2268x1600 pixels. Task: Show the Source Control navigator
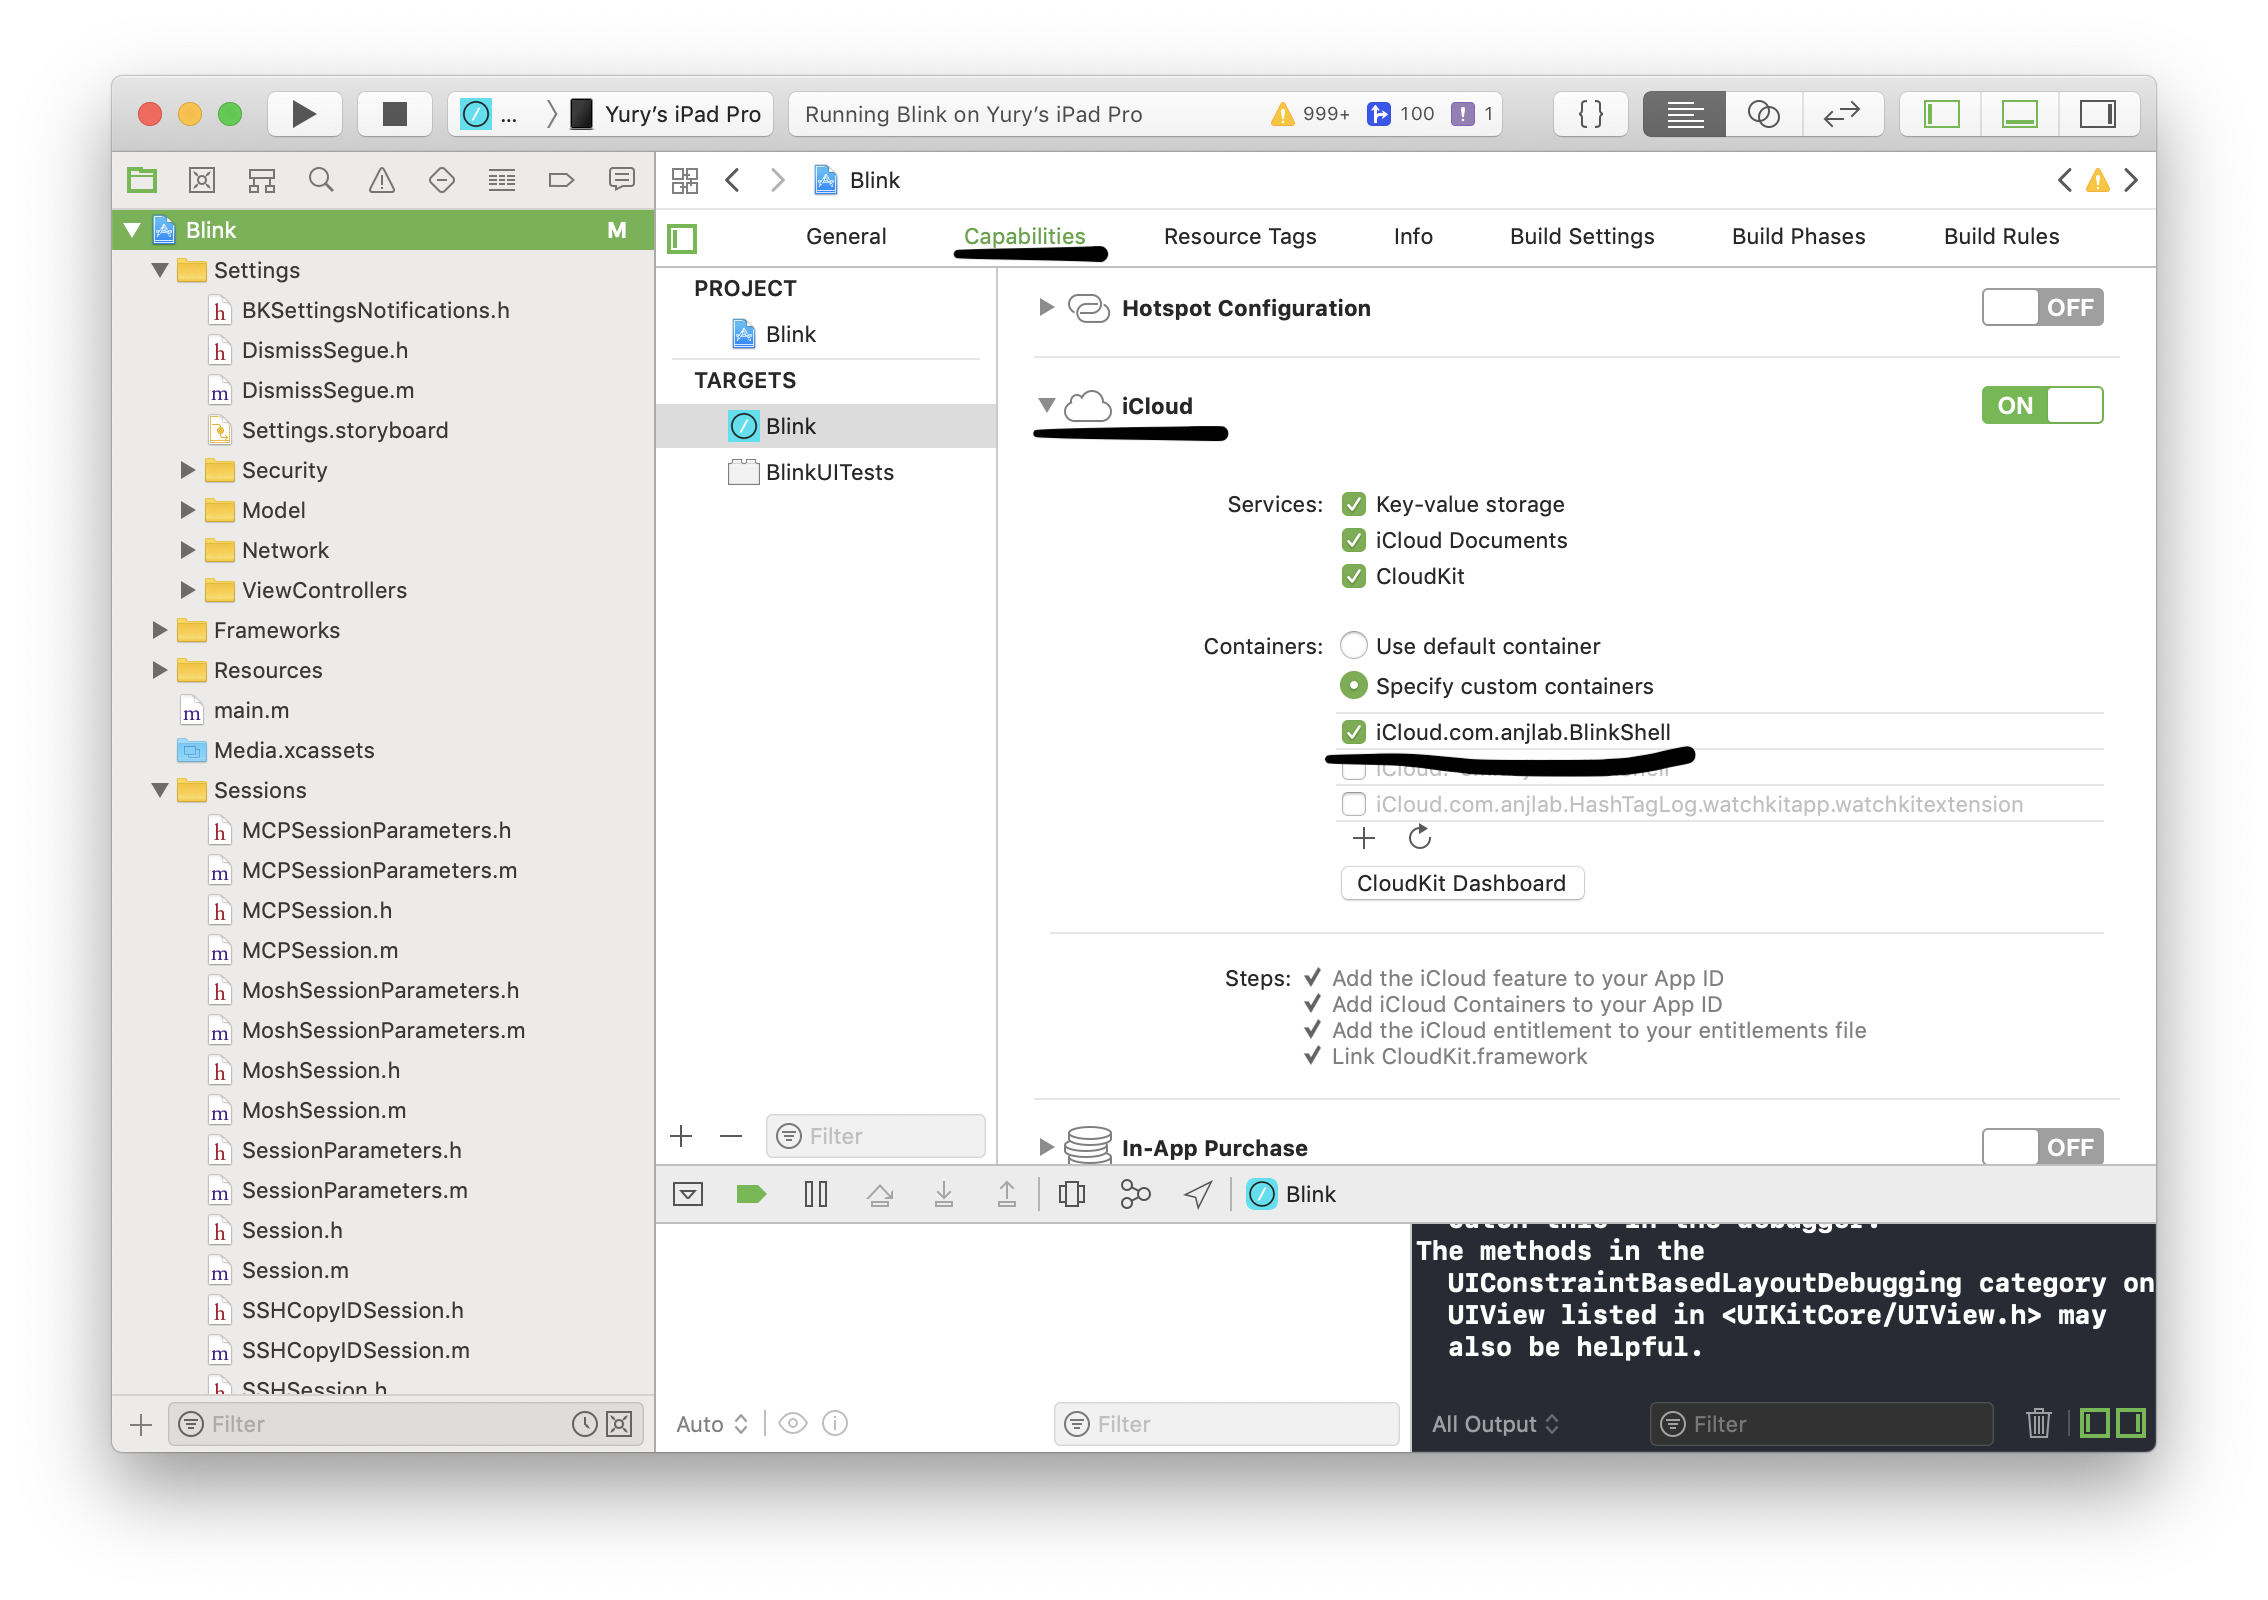202,180
